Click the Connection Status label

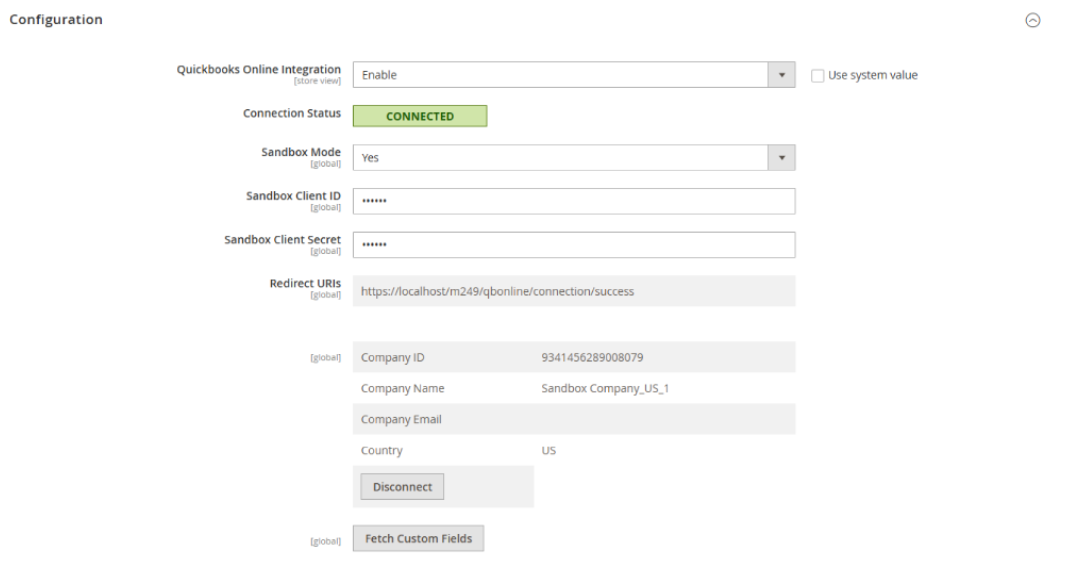[292, 113]
